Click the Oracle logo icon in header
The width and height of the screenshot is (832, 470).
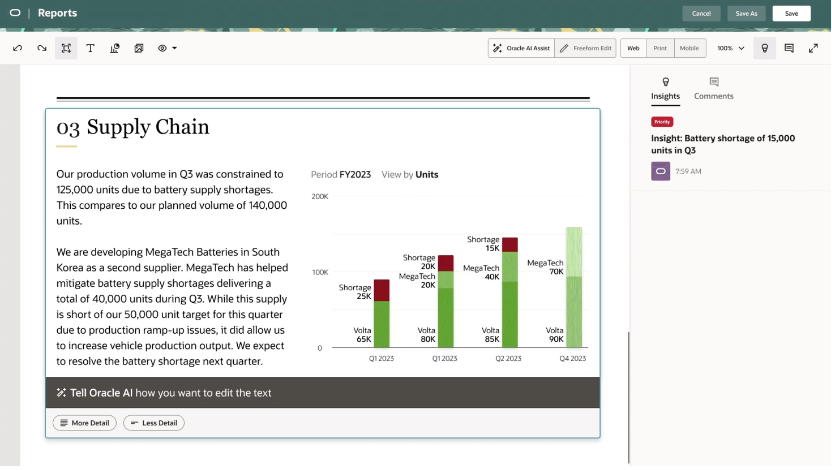tap(15, 13)
